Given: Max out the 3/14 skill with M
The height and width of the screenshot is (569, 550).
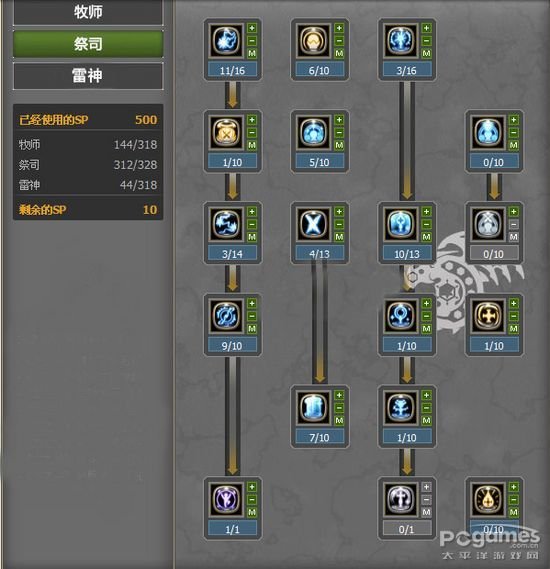Looking at the screenshot, I should (252, 237).
